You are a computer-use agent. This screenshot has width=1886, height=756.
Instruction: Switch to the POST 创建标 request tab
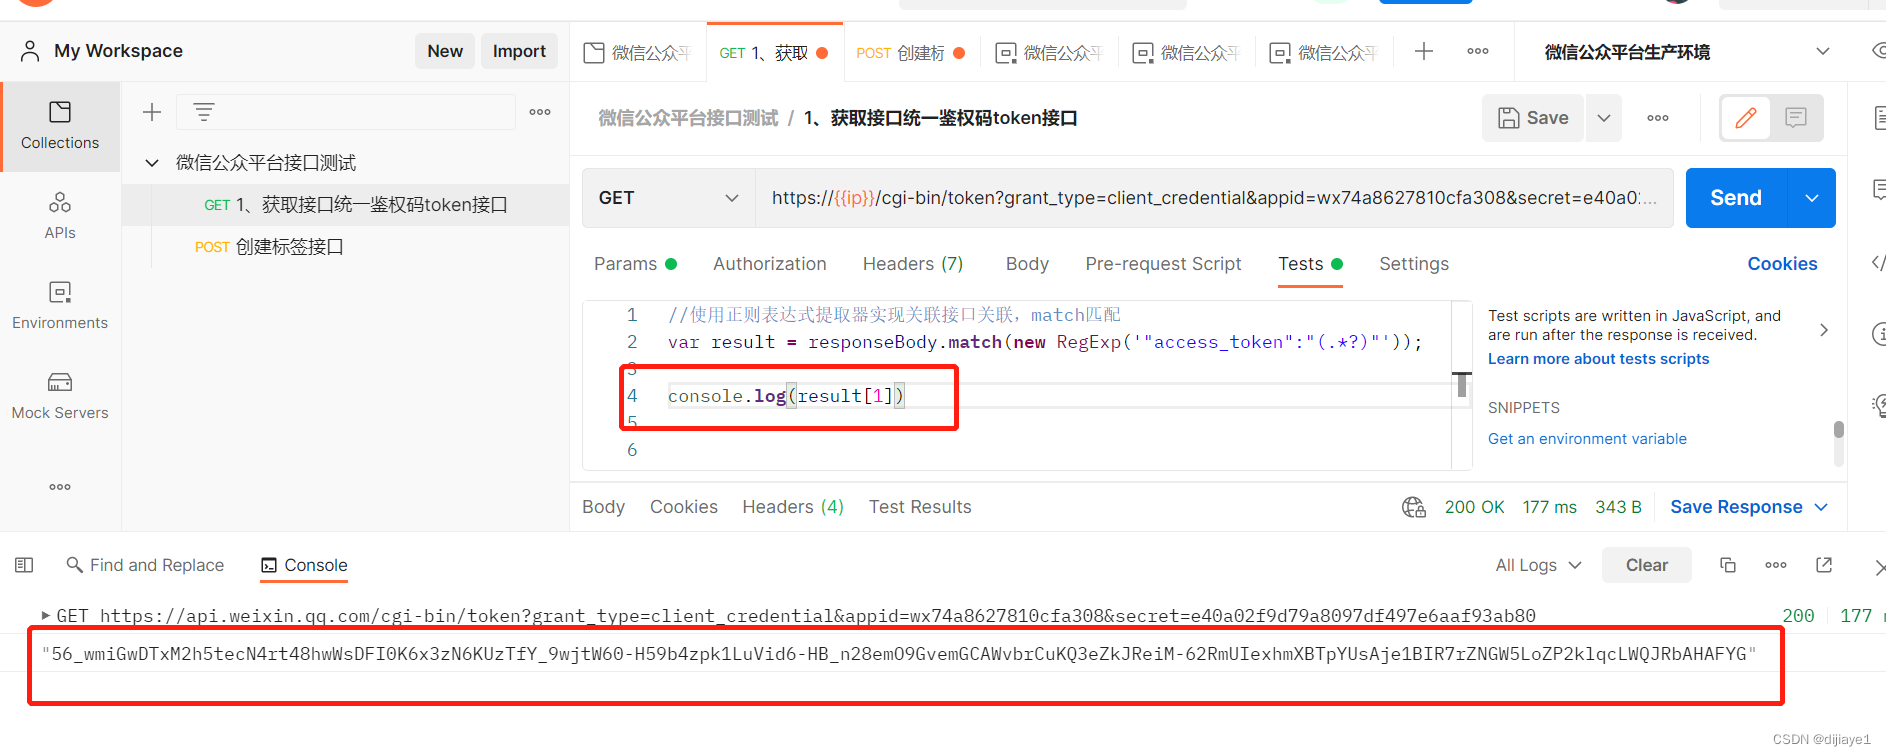(910, 52)
